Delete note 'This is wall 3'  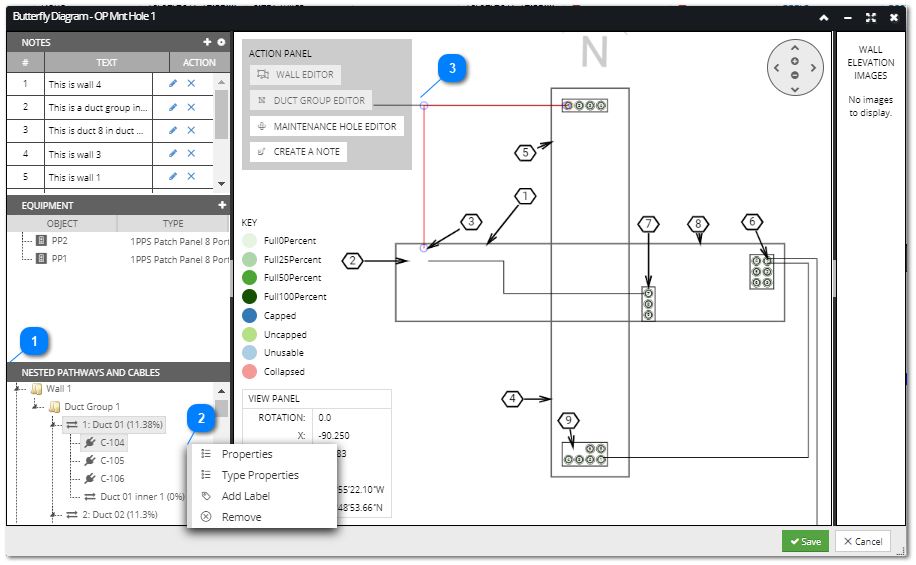(191, 154)
